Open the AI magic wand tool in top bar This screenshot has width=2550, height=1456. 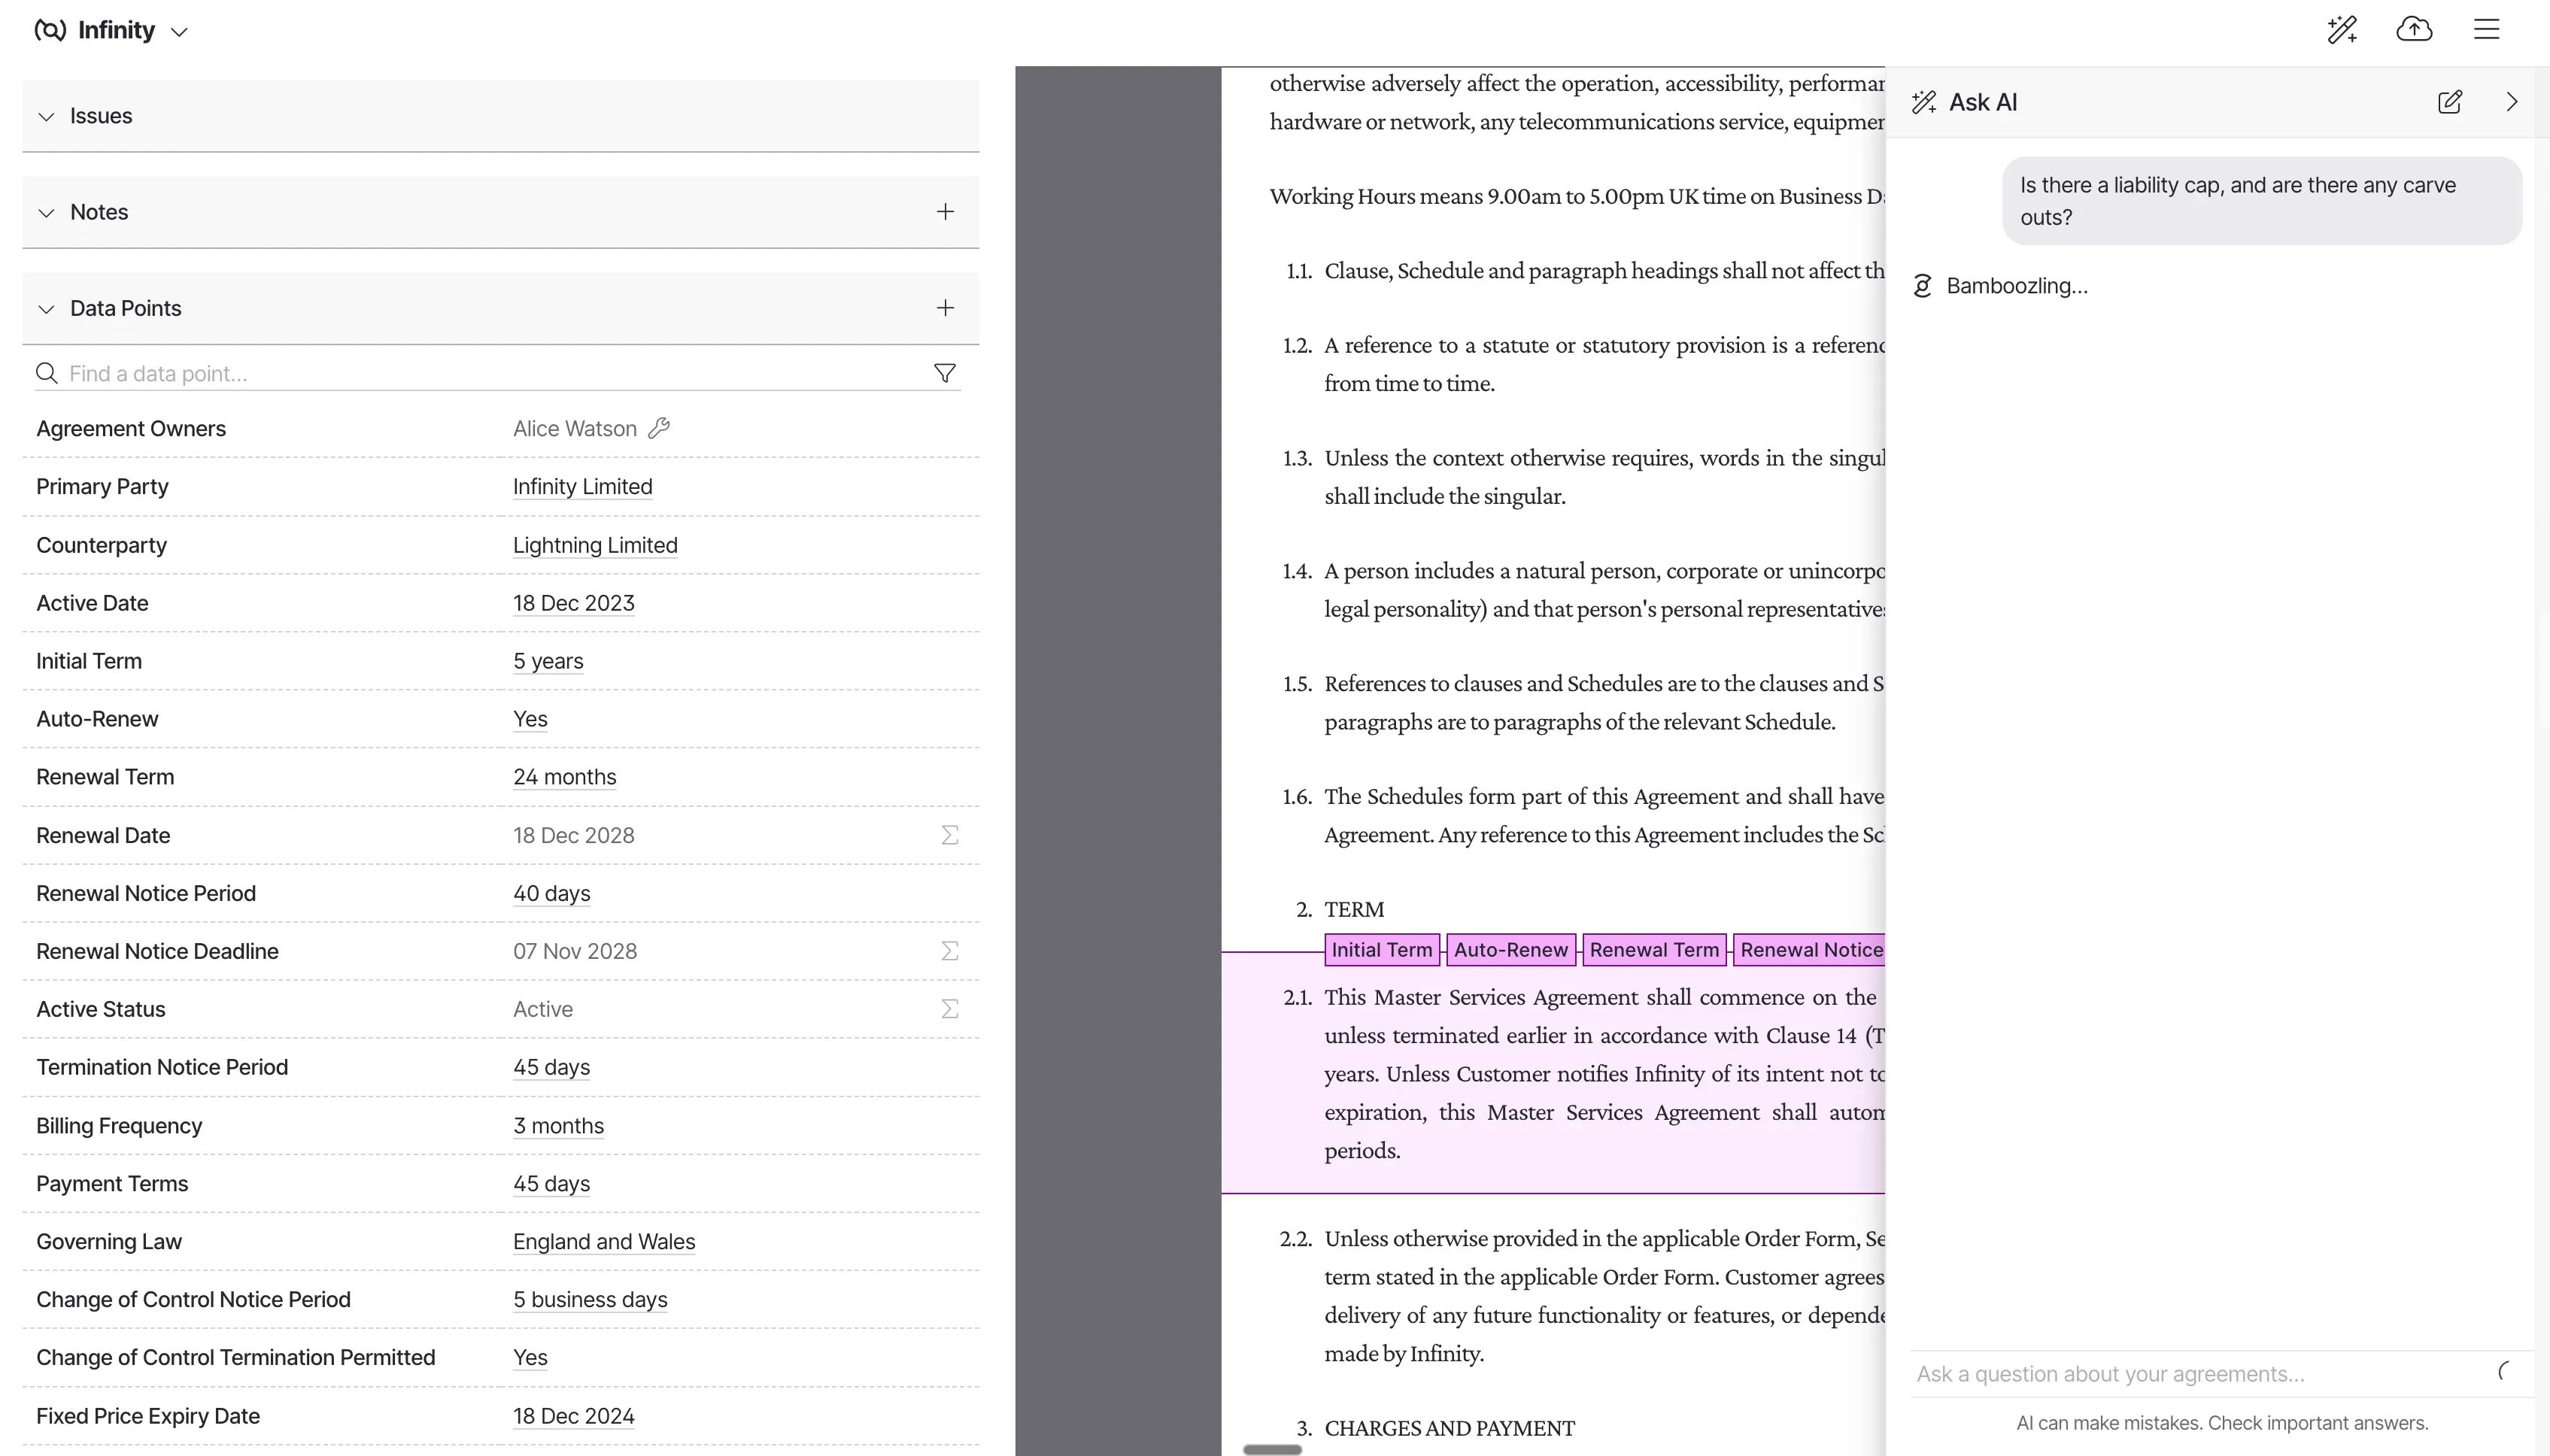2342,29
